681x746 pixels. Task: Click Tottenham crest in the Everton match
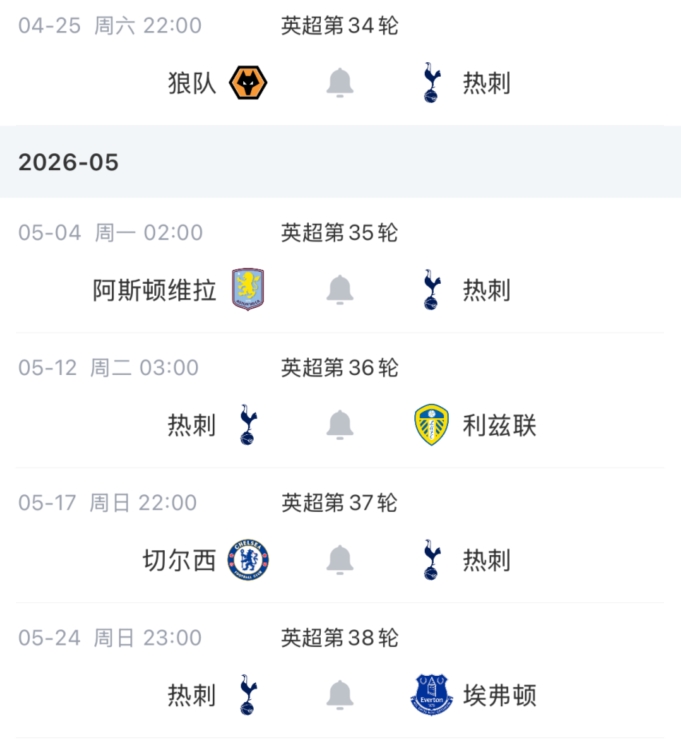[248, 695]
